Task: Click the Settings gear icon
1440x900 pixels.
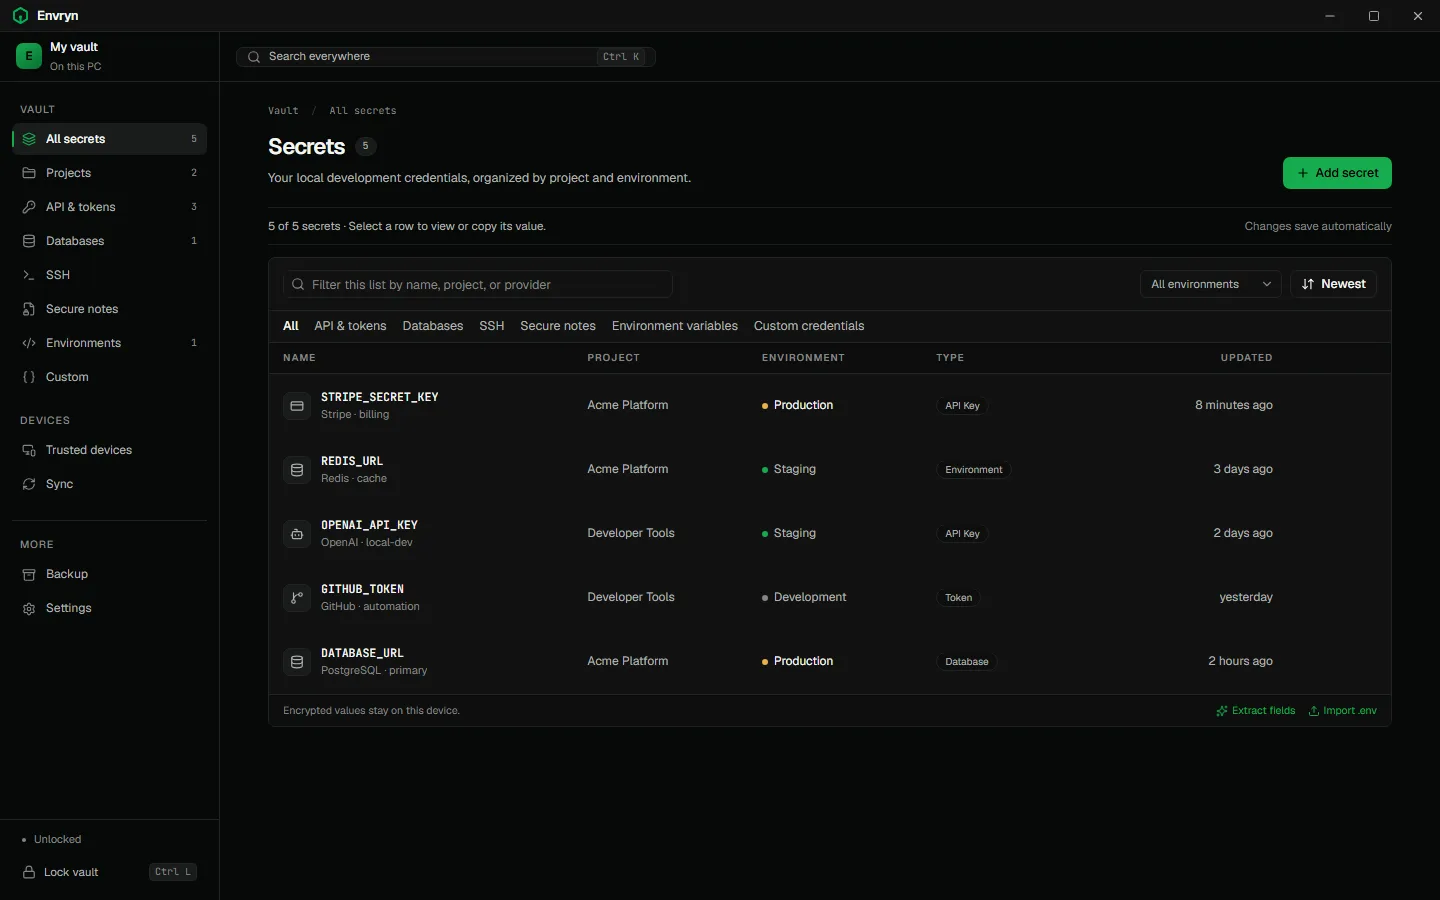Action: tap(29, 608)
